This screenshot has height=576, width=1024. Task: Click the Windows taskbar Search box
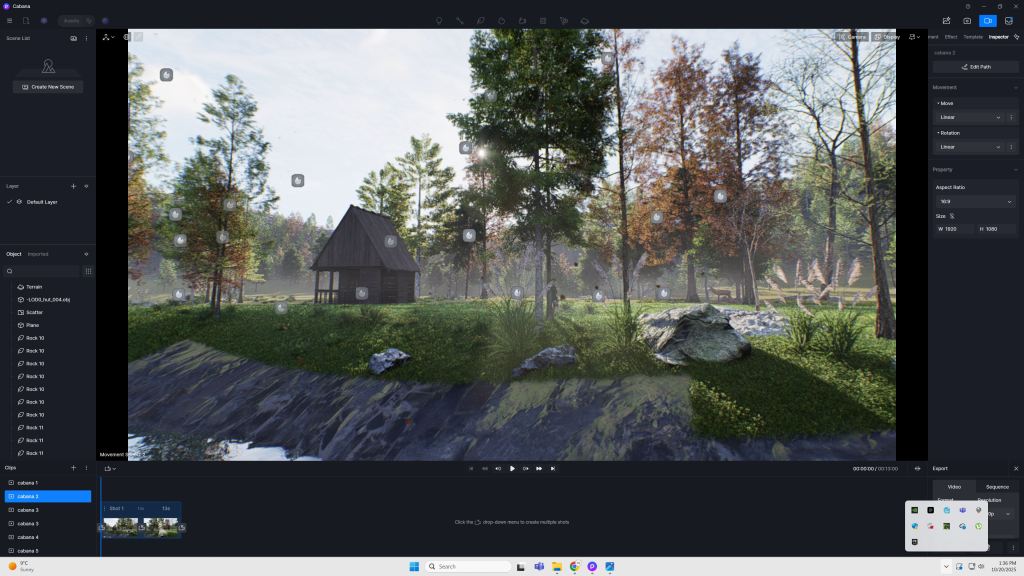(x=468, y=566)
